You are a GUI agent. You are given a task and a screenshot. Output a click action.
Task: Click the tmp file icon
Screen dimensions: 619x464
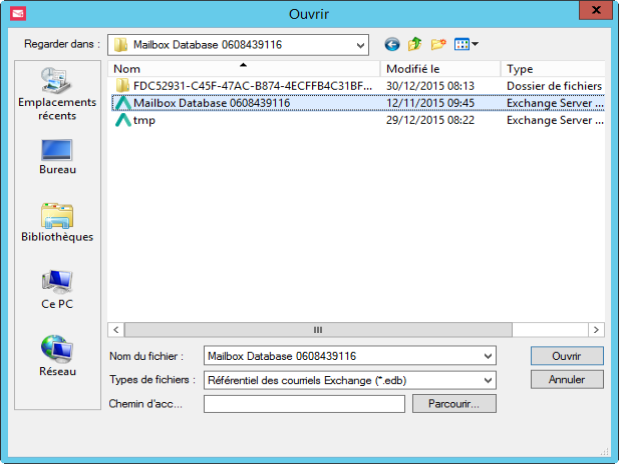pos(123,120)
